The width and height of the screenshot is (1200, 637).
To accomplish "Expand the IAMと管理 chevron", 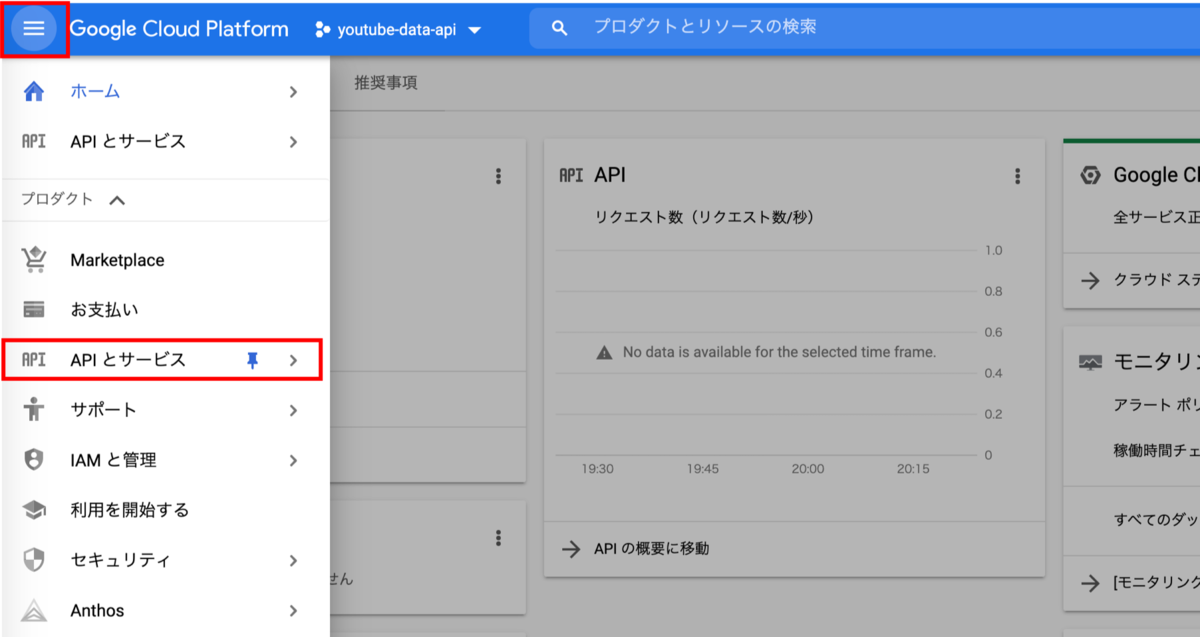I will pos(293,461).
